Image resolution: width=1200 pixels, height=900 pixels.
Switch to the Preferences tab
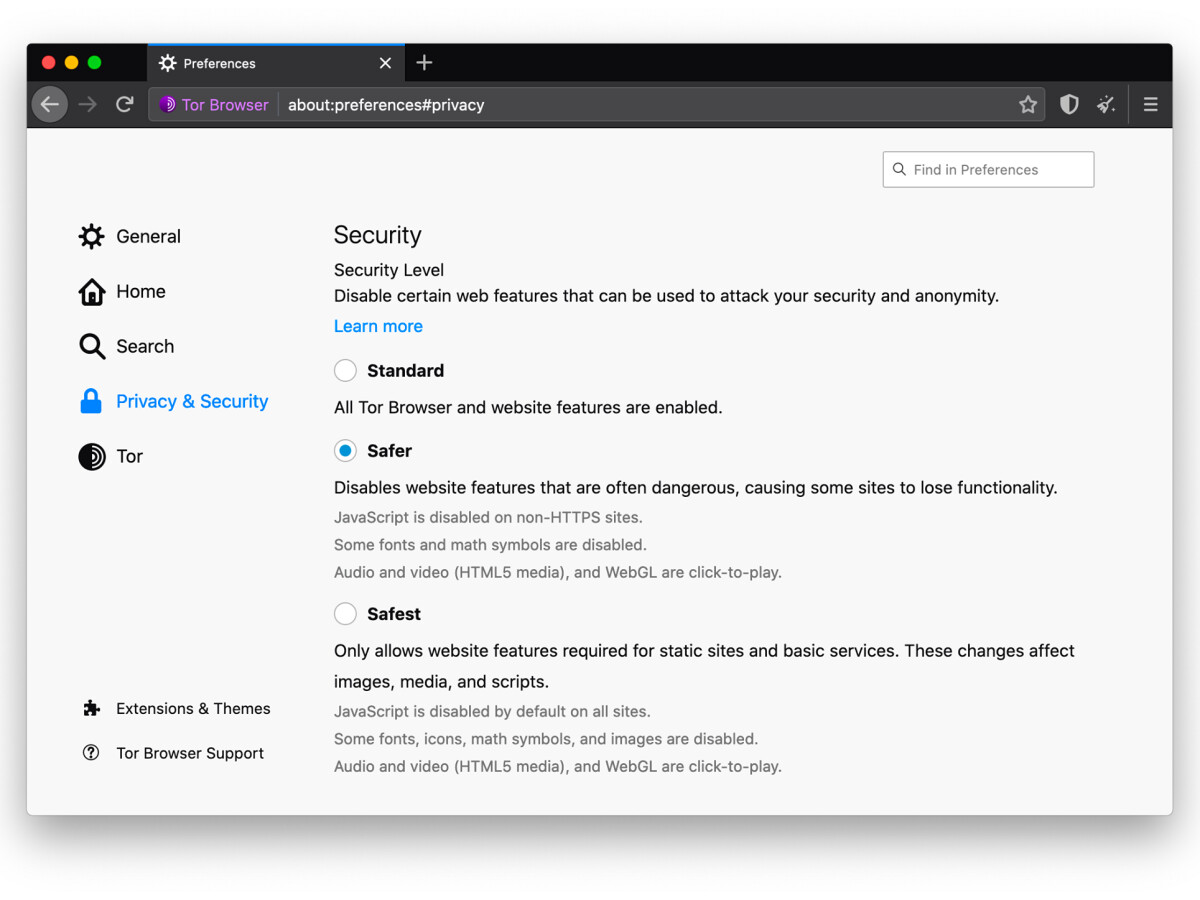pyautogui.click(x=276, y=63)
